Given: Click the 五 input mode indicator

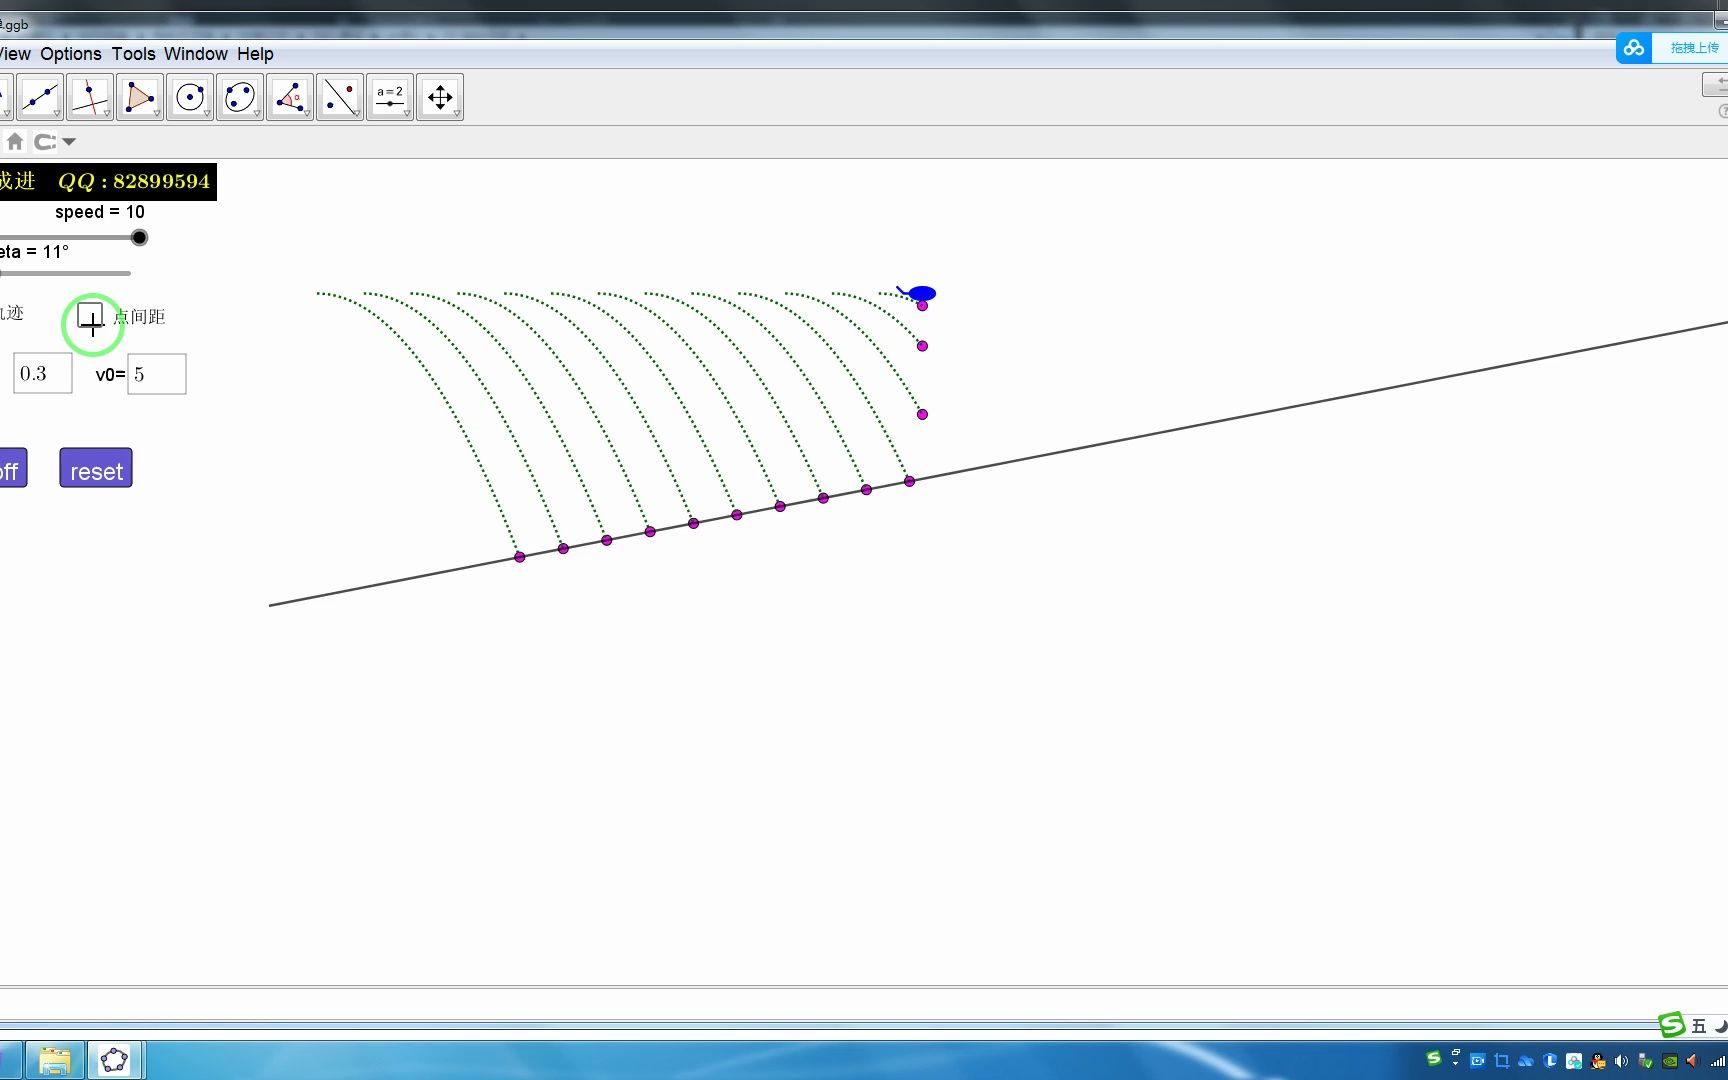Looking at the screenshot, I should click(x=1699, y=1026).
